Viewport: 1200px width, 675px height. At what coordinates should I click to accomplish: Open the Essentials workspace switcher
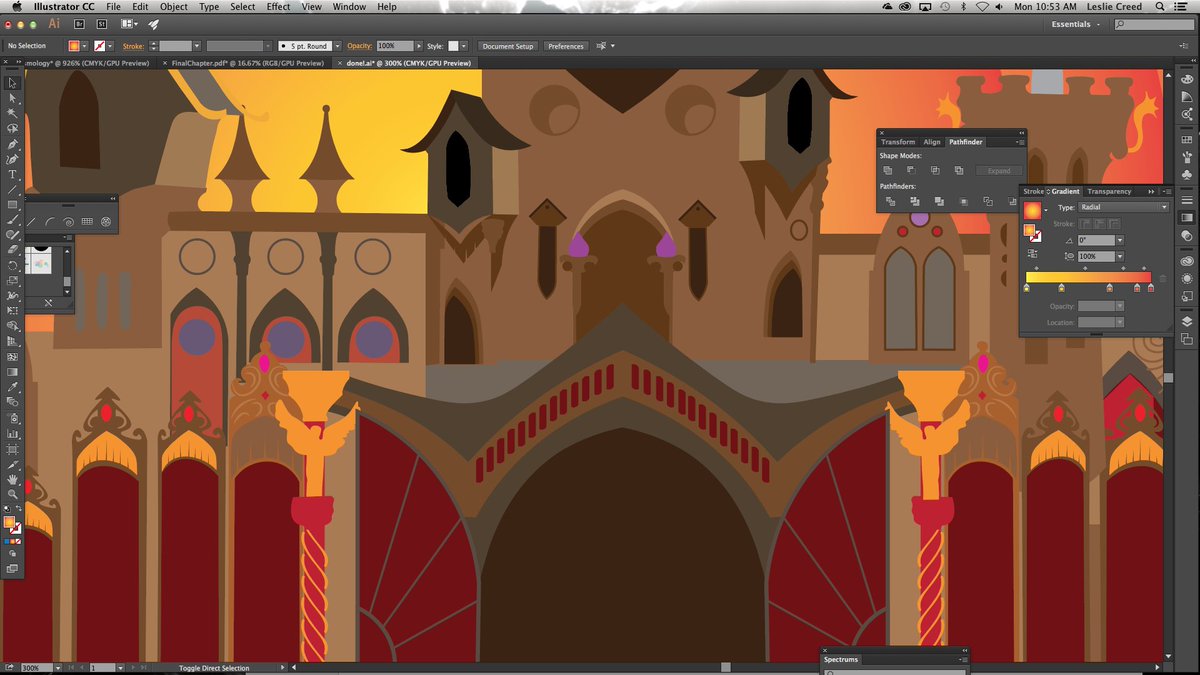1075,24
